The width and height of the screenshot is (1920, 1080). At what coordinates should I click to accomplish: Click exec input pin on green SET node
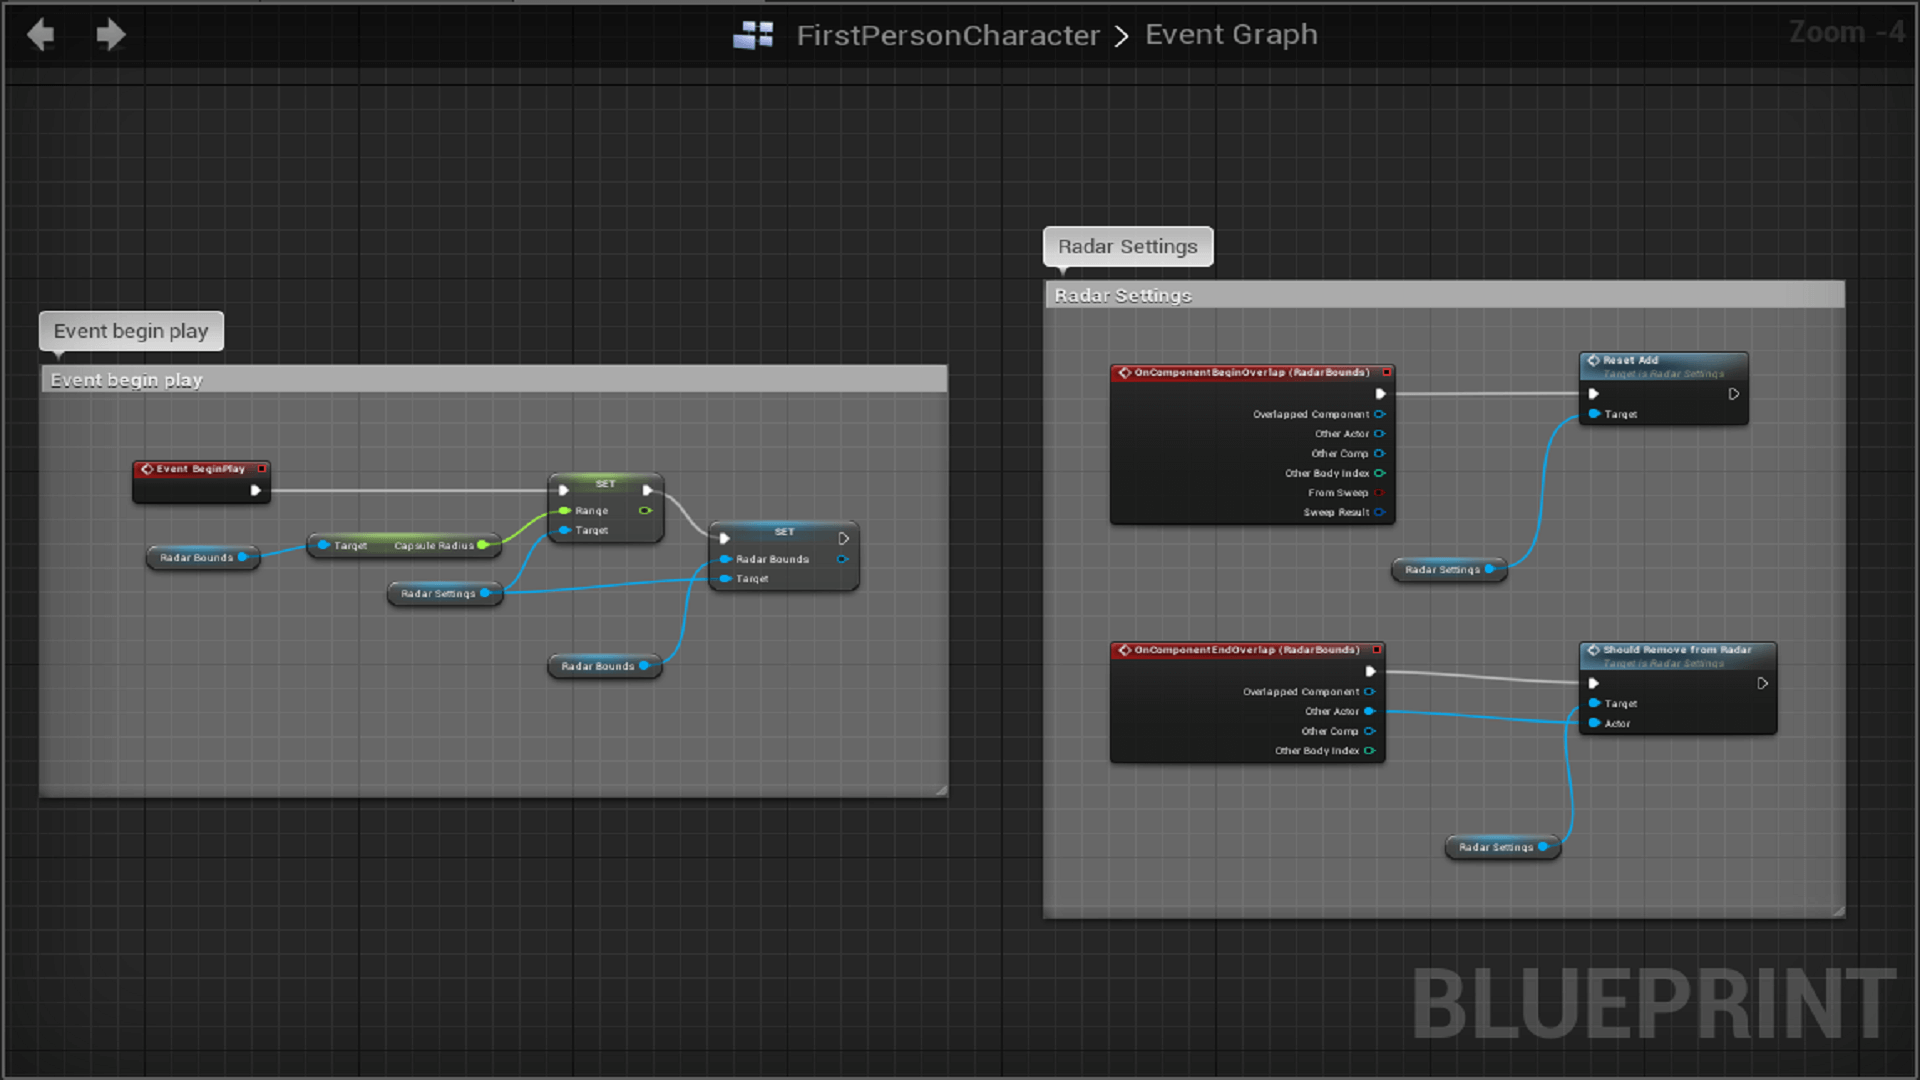(x=564, y=490)
